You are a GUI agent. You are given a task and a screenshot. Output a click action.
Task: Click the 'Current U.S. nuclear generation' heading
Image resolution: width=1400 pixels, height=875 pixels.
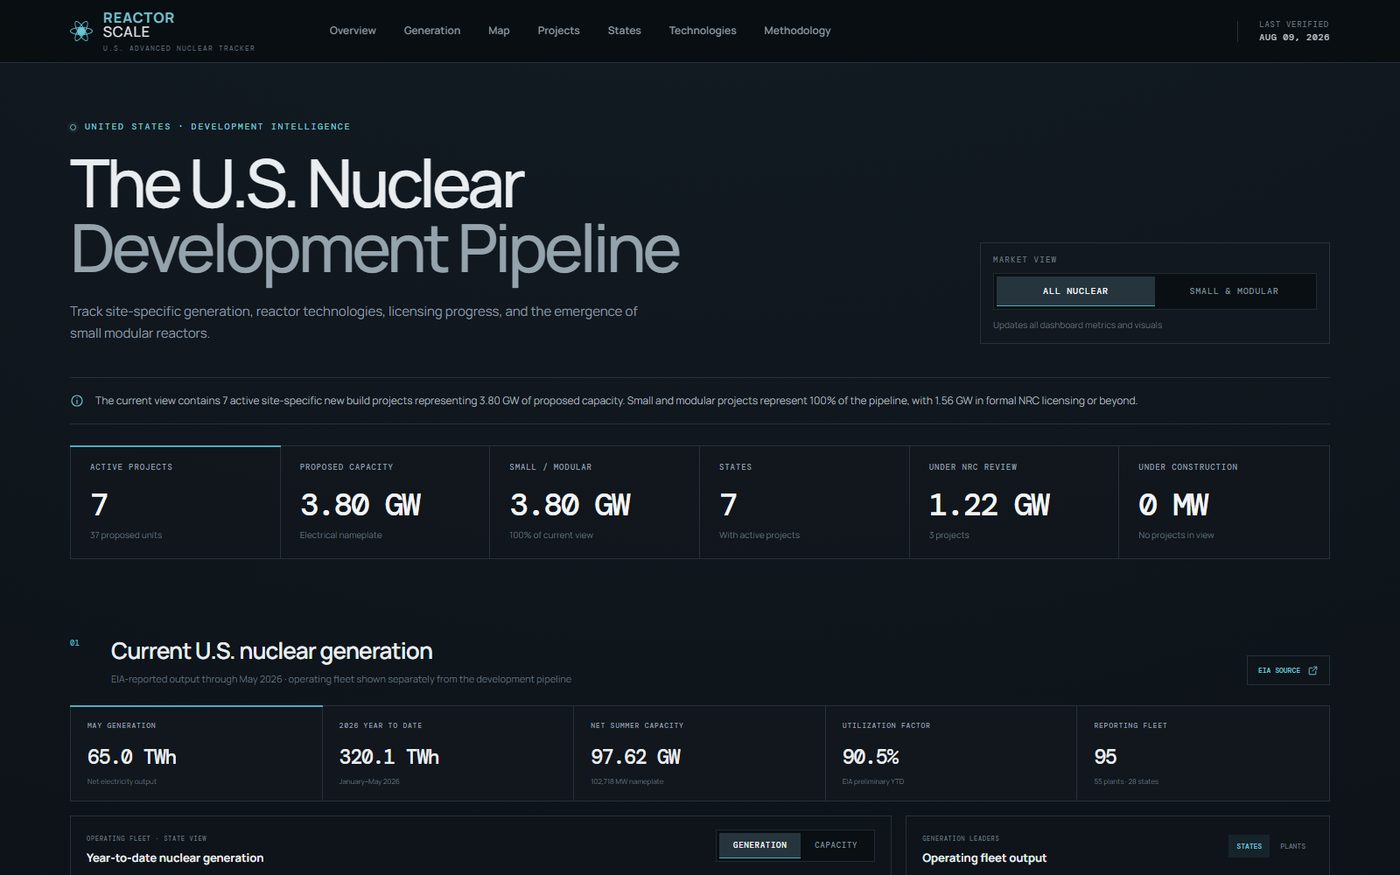tap(271, 651)
